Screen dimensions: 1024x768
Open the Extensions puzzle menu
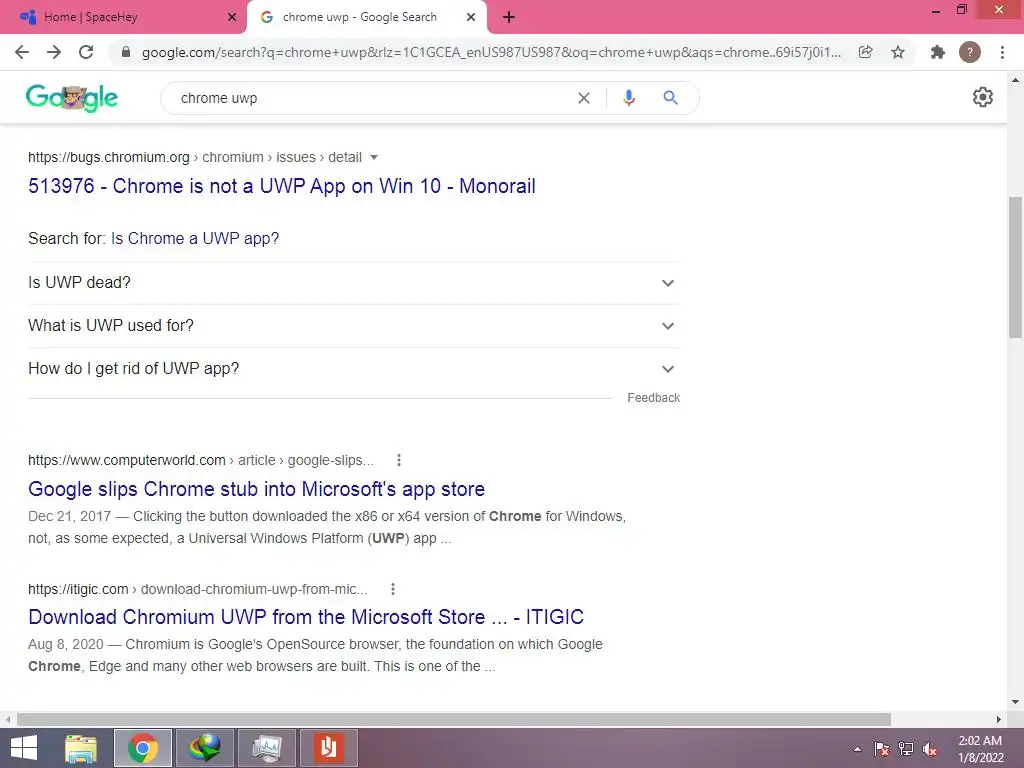point(938,52)
